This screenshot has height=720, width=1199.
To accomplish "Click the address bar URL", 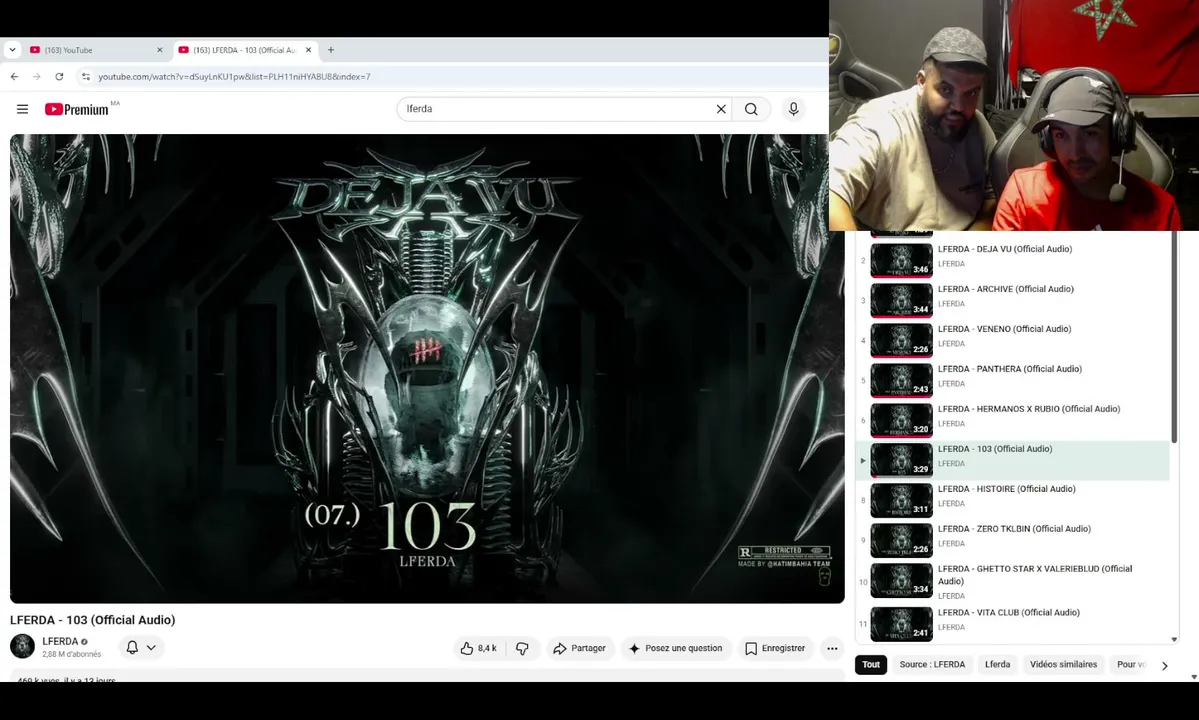I will [234, 76].
